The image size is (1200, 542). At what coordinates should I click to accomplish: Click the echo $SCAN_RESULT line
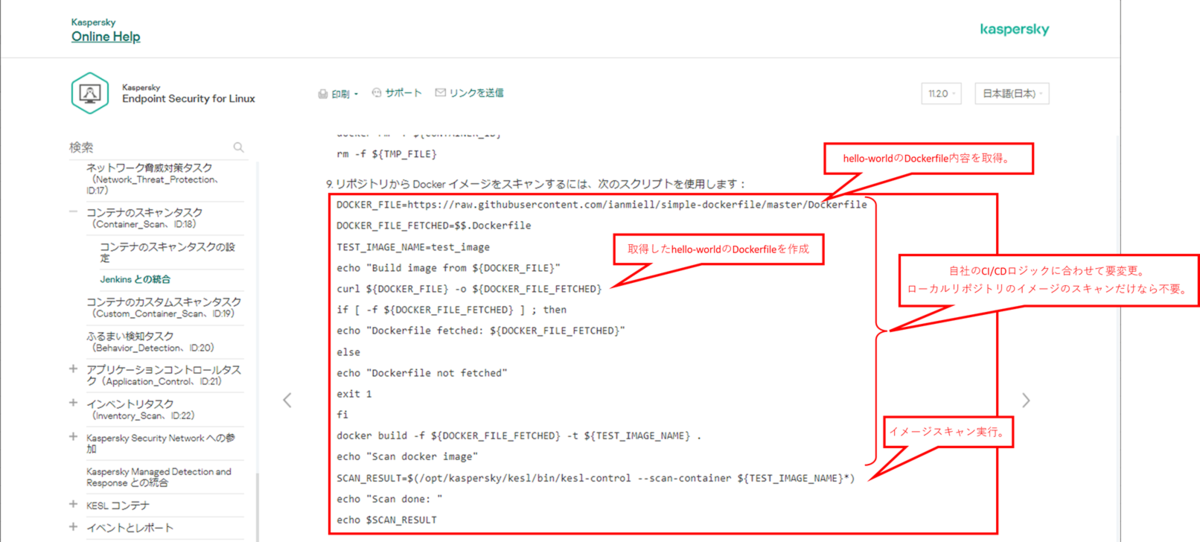(x=386, y=520)
